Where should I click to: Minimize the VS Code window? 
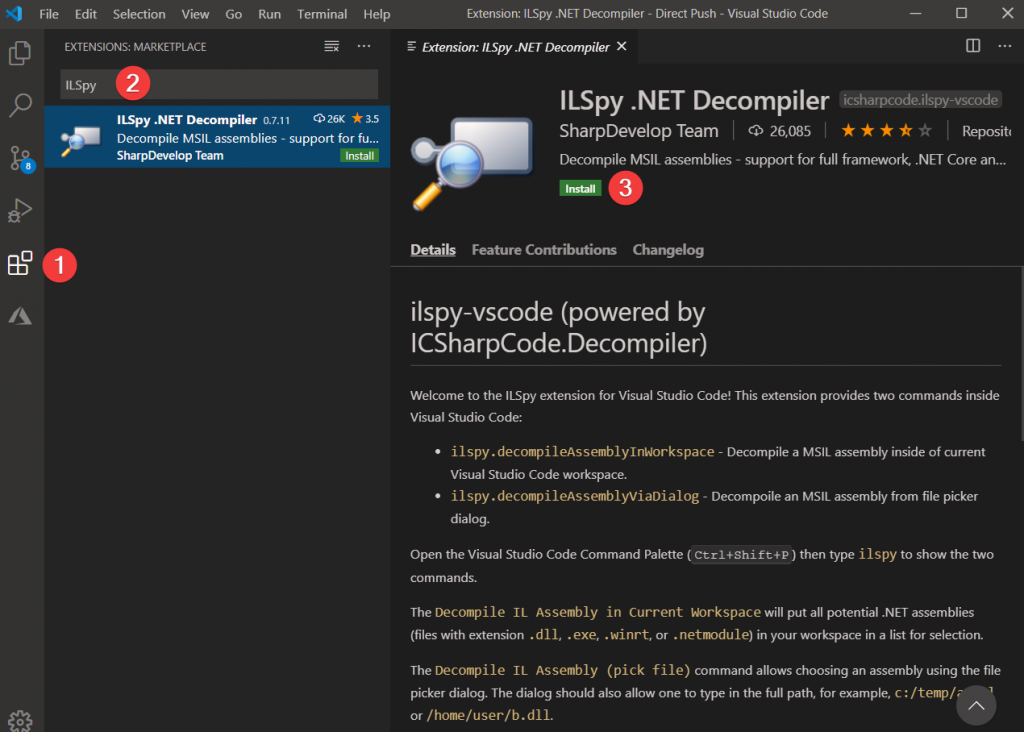tap(916, 13)
